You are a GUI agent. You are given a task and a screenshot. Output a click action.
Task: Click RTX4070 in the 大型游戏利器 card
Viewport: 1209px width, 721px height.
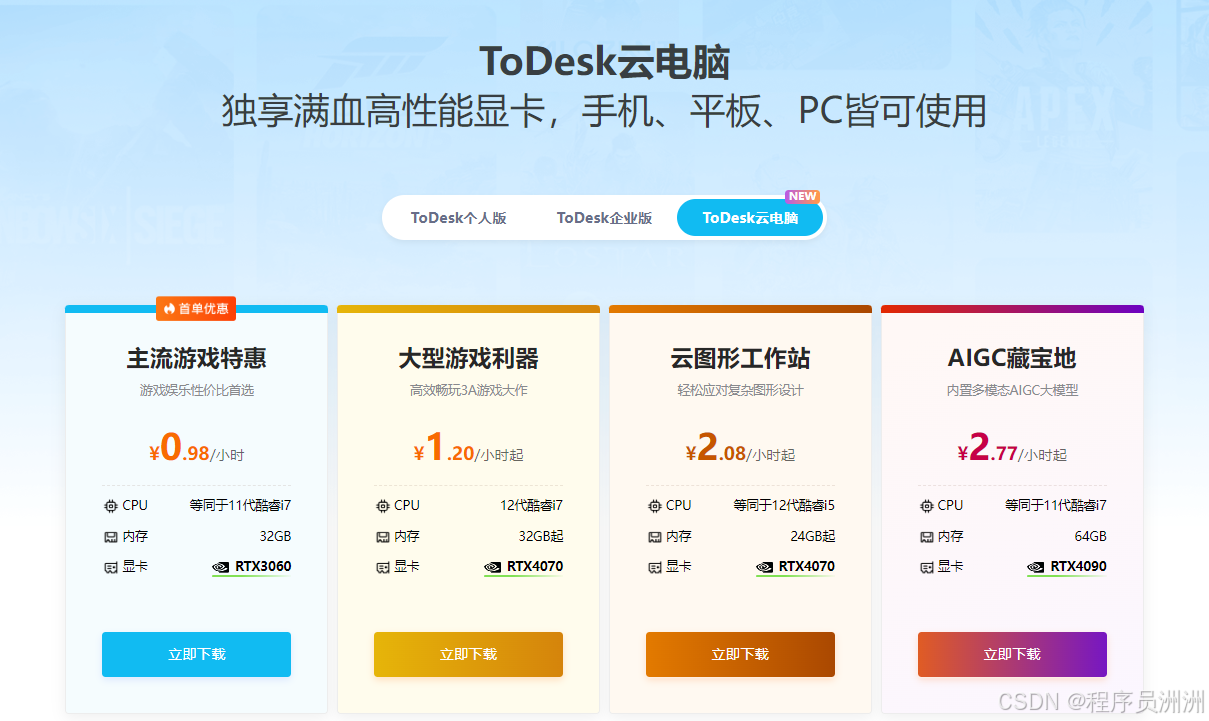[535, 567]
